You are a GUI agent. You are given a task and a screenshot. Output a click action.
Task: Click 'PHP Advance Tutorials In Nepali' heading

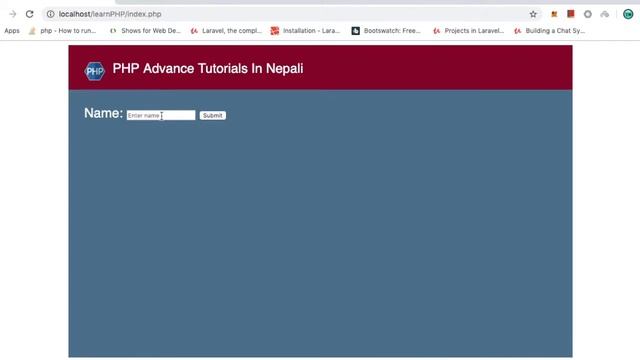click(x=208, y=69)
